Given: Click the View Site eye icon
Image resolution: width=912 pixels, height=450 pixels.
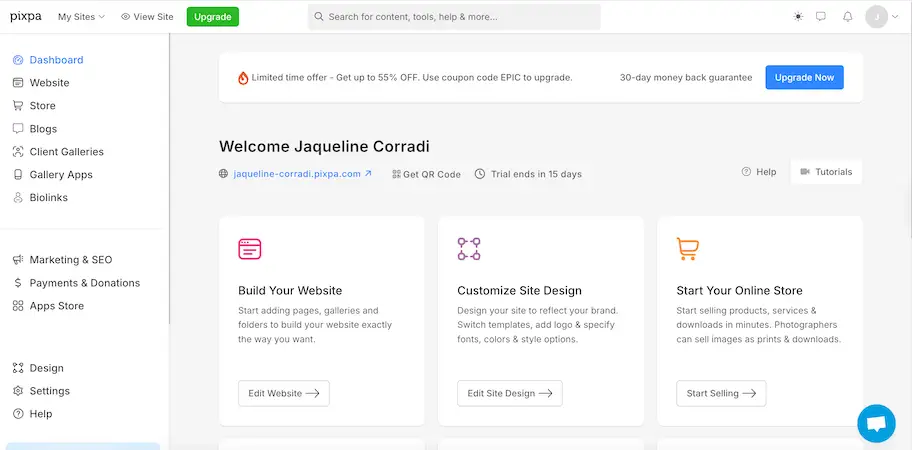Looking at the screenshot, I should coord(125,17).
